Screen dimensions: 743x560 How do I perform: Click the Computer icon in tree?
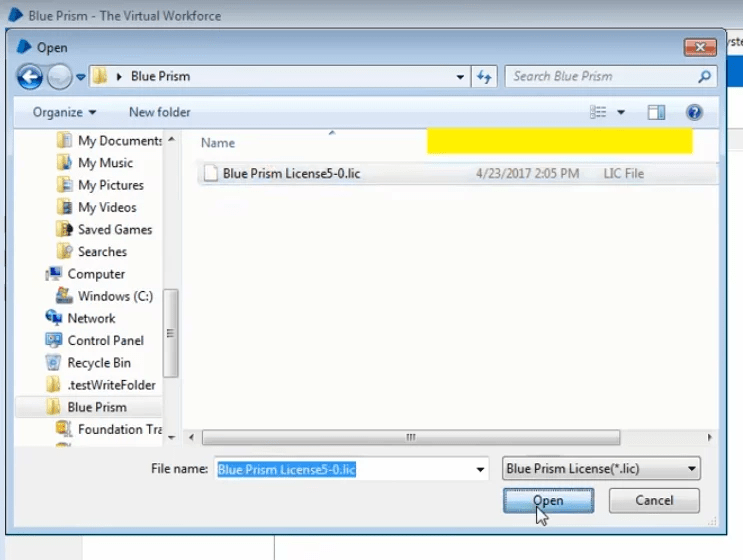coord(54,273)
